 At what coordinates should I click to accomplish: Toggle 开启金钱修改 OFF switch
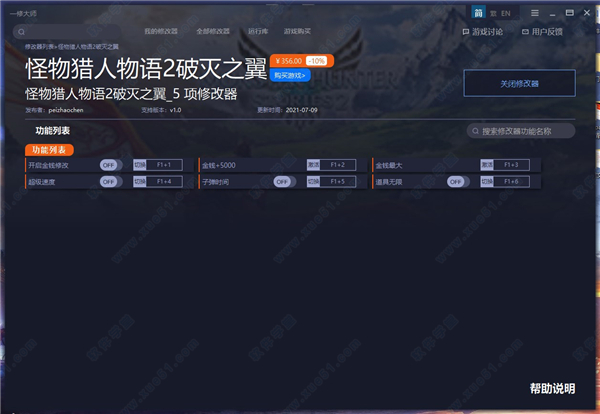point(111,165)
